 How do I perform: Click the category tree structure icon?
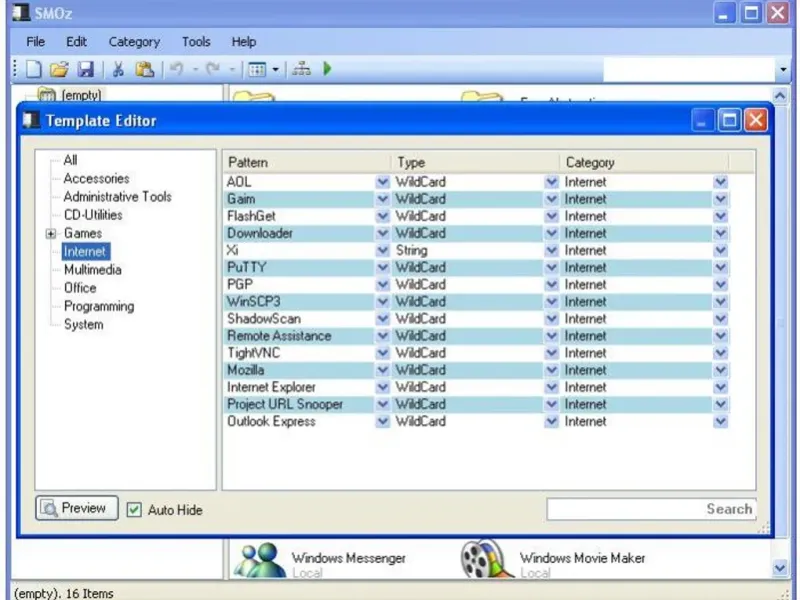301,69
